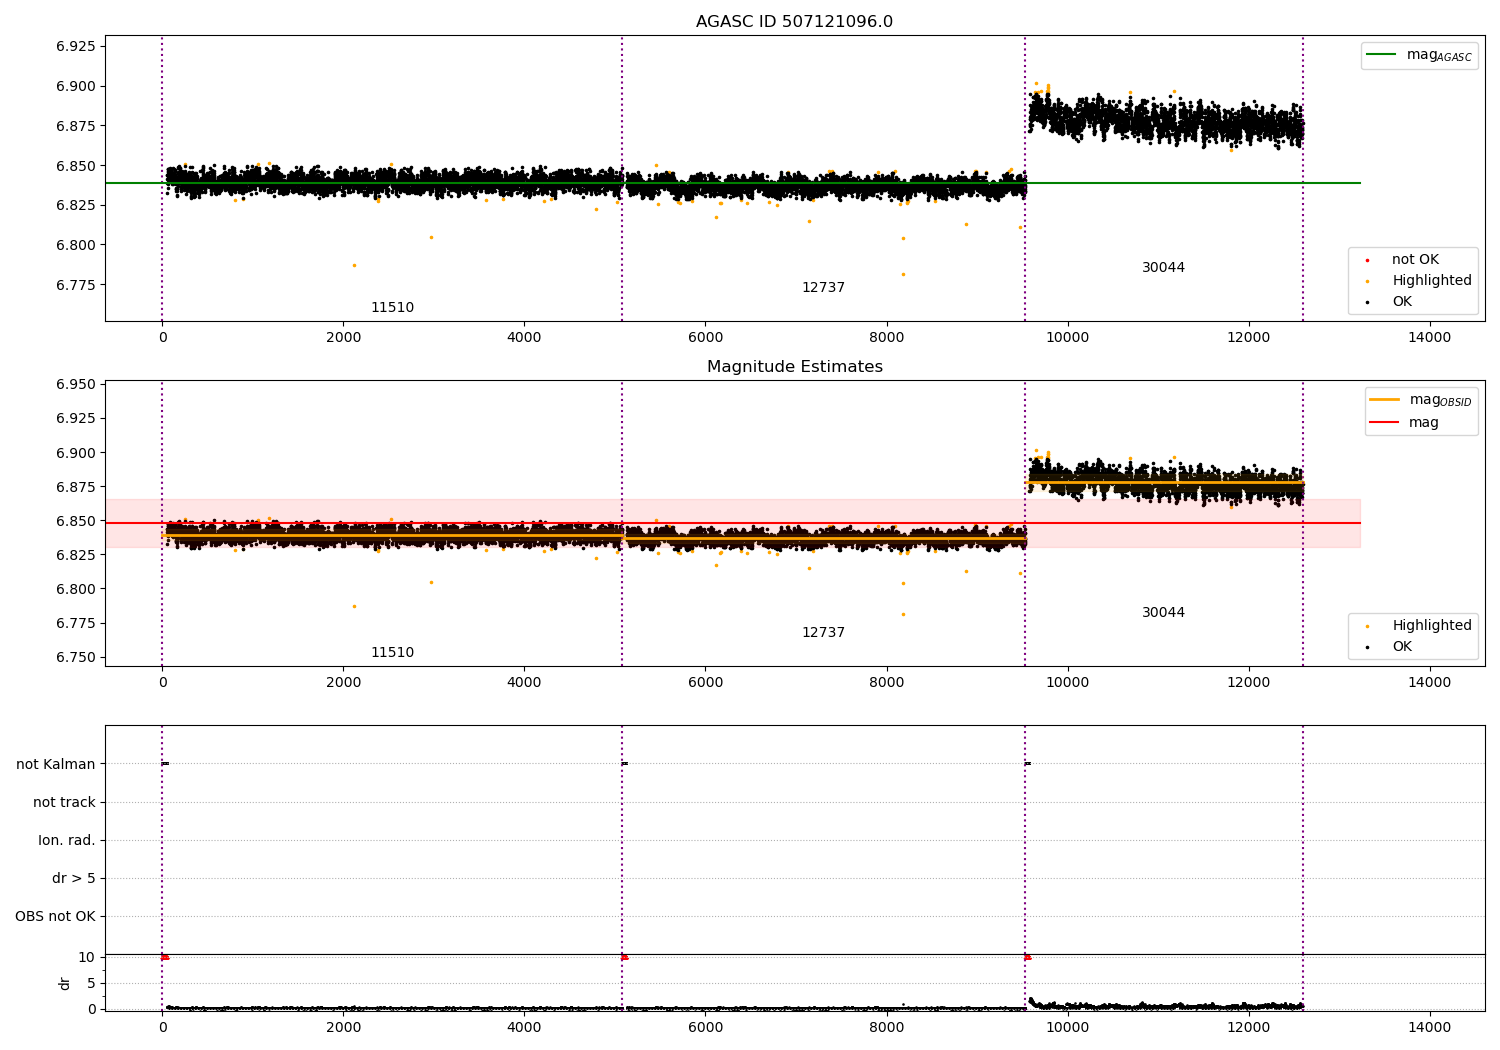Click the green AGASC magnitude line right of data
This screenshot has height=1050, width=1500.
[1331, 183]
